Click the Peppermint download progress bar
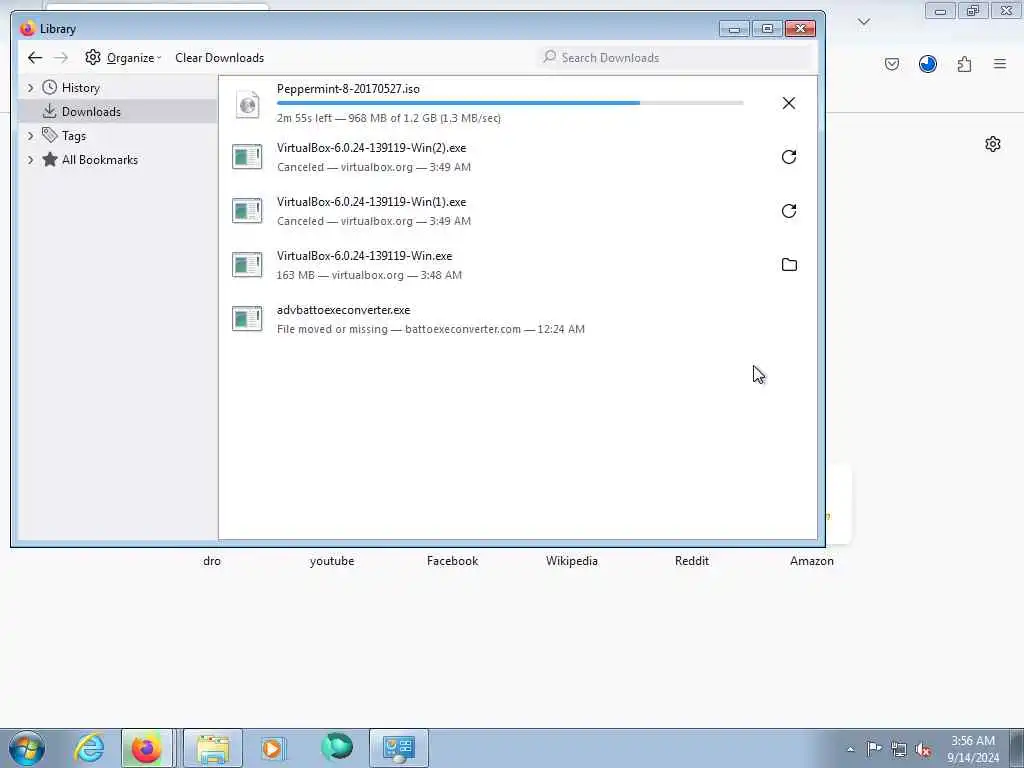The height and width of the screenshot is (768, 1024). [510, 103]
